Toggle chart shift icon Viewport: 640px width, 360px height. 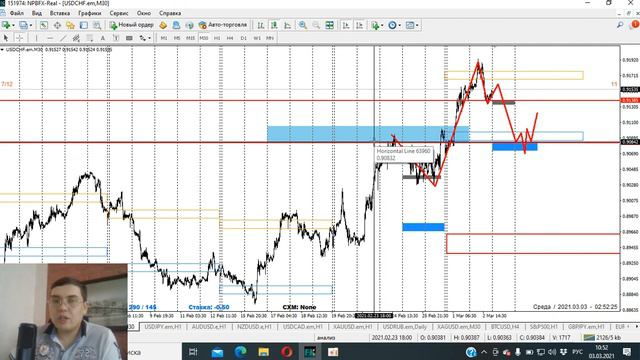coord(360,25)
